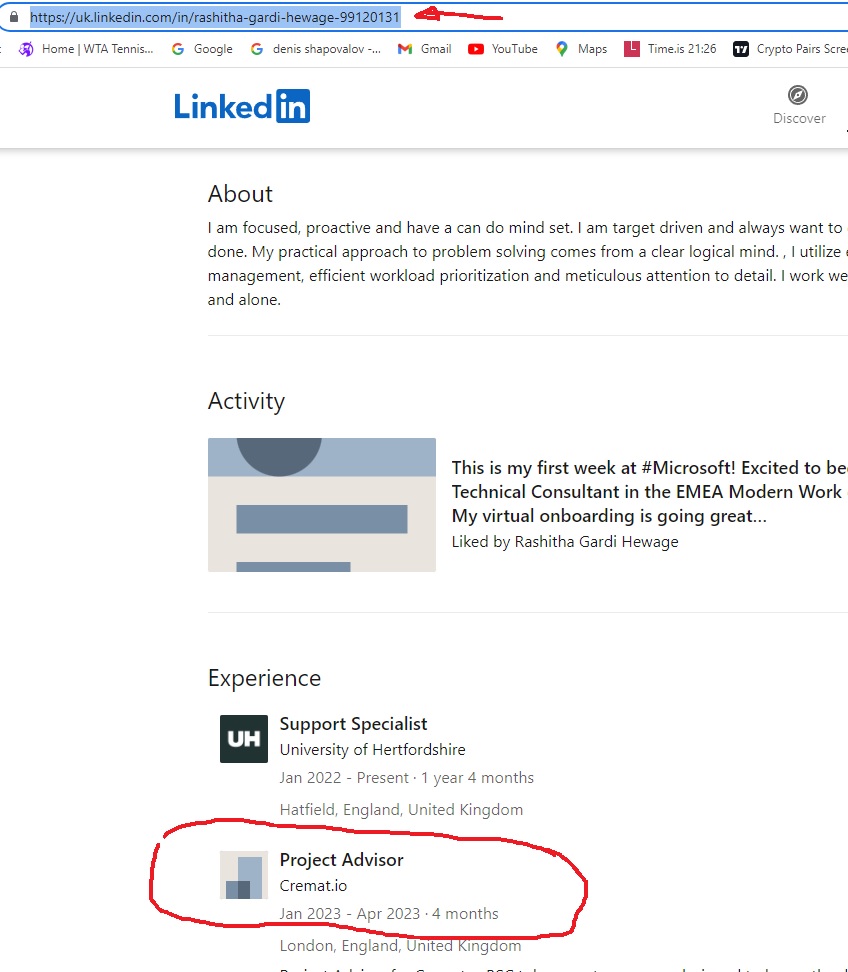Open the Cremat.io company logo placeholder
This screenshot has width=848, height=972.
tap(244, 875)
